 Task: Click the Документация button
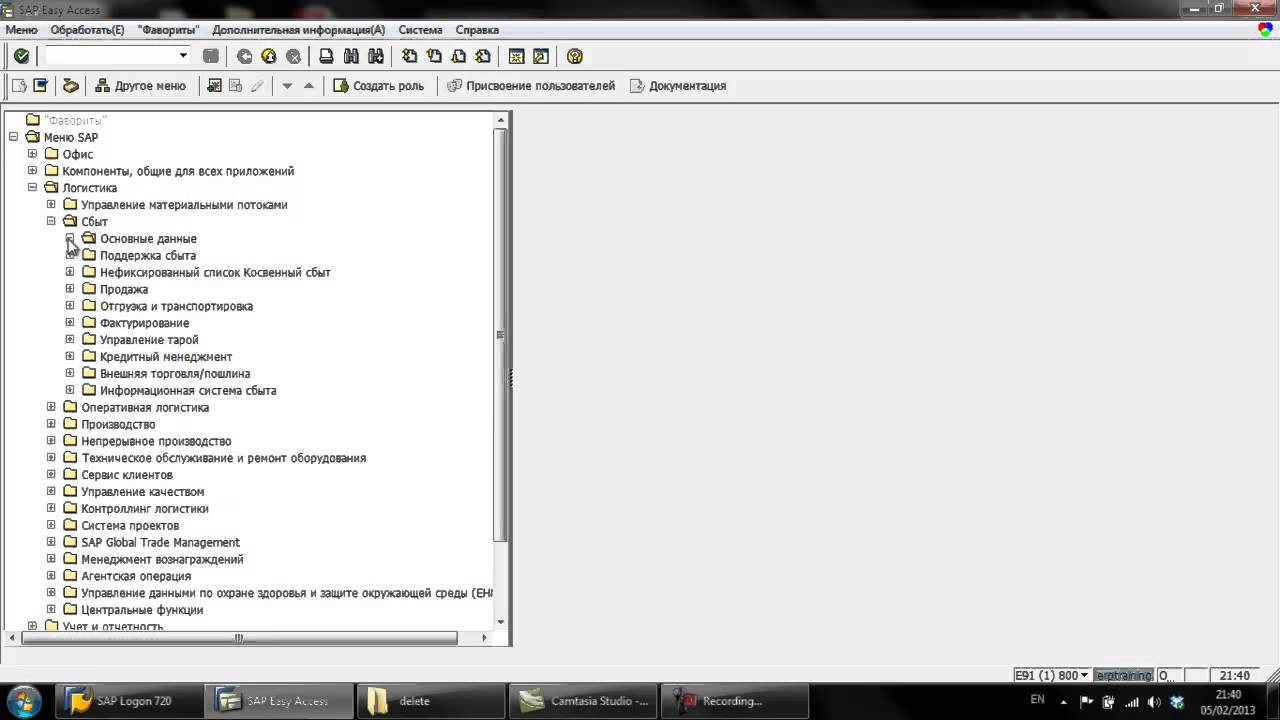tap(678, 86)
